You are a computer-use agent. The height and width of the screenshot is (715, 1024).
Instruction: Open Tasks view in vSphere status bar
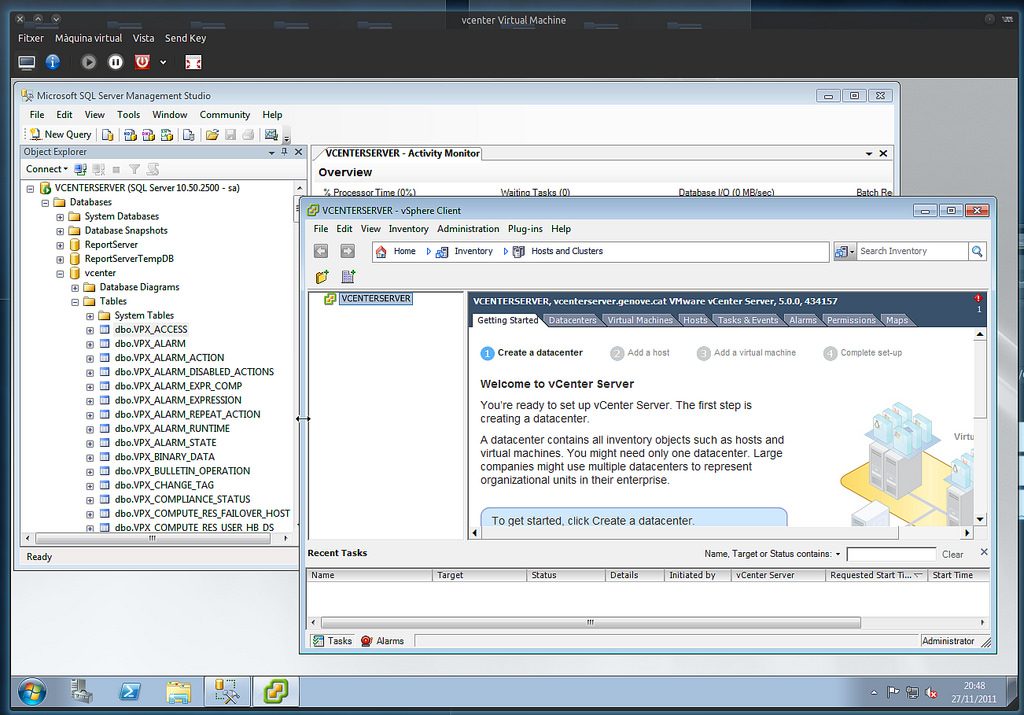coord(332,641)
